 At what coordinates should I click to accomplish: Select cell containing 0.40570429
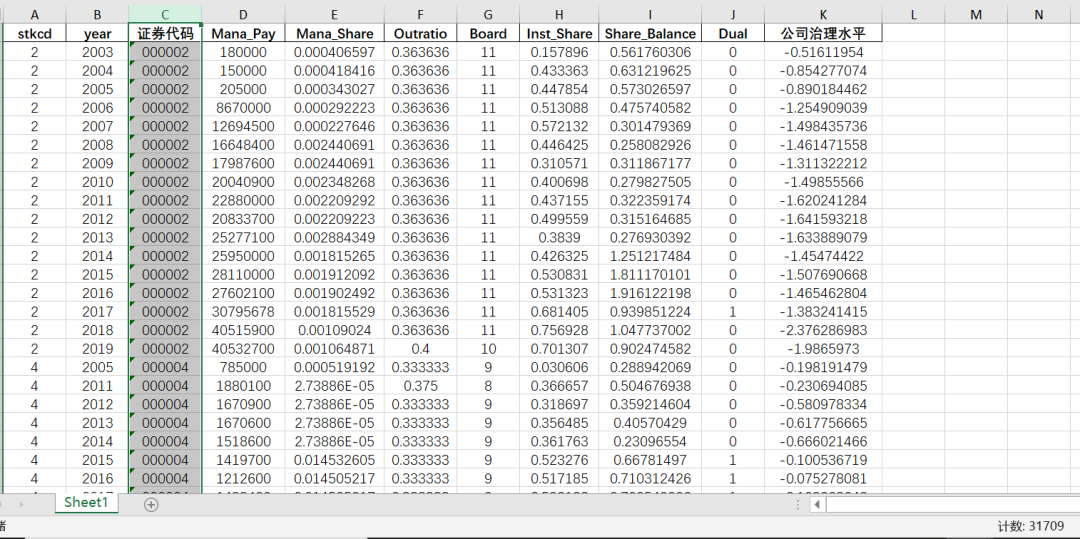point(650,423)
